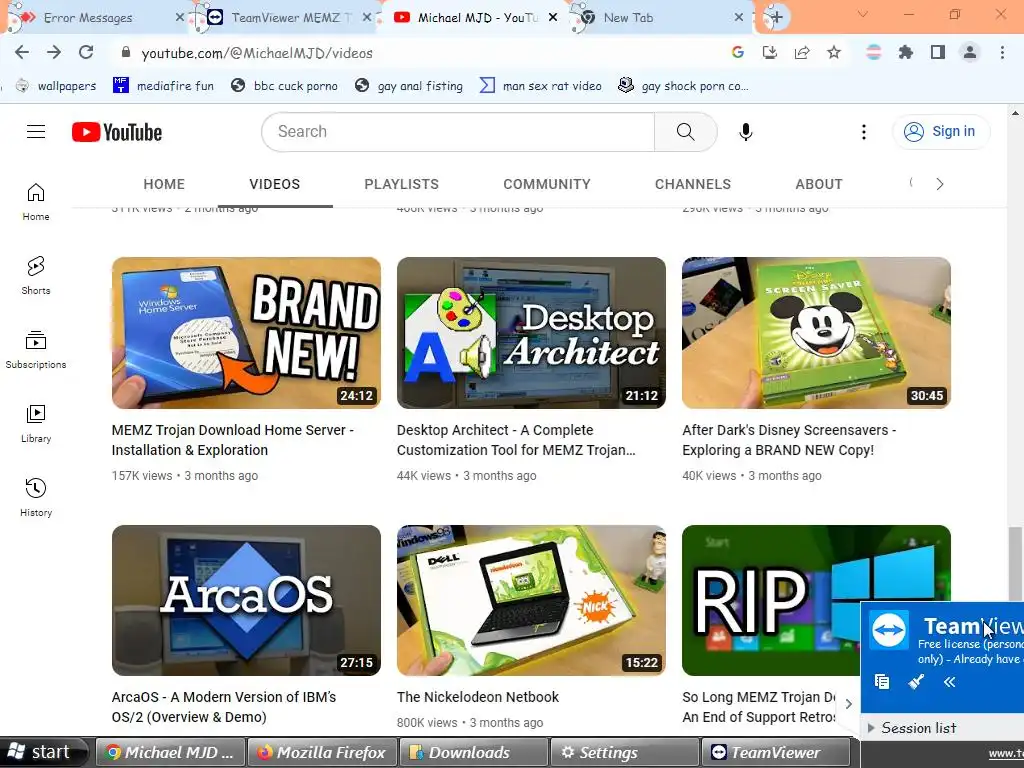
Task: Open YouTube settings three-dot menu
Action: [864, 132]
